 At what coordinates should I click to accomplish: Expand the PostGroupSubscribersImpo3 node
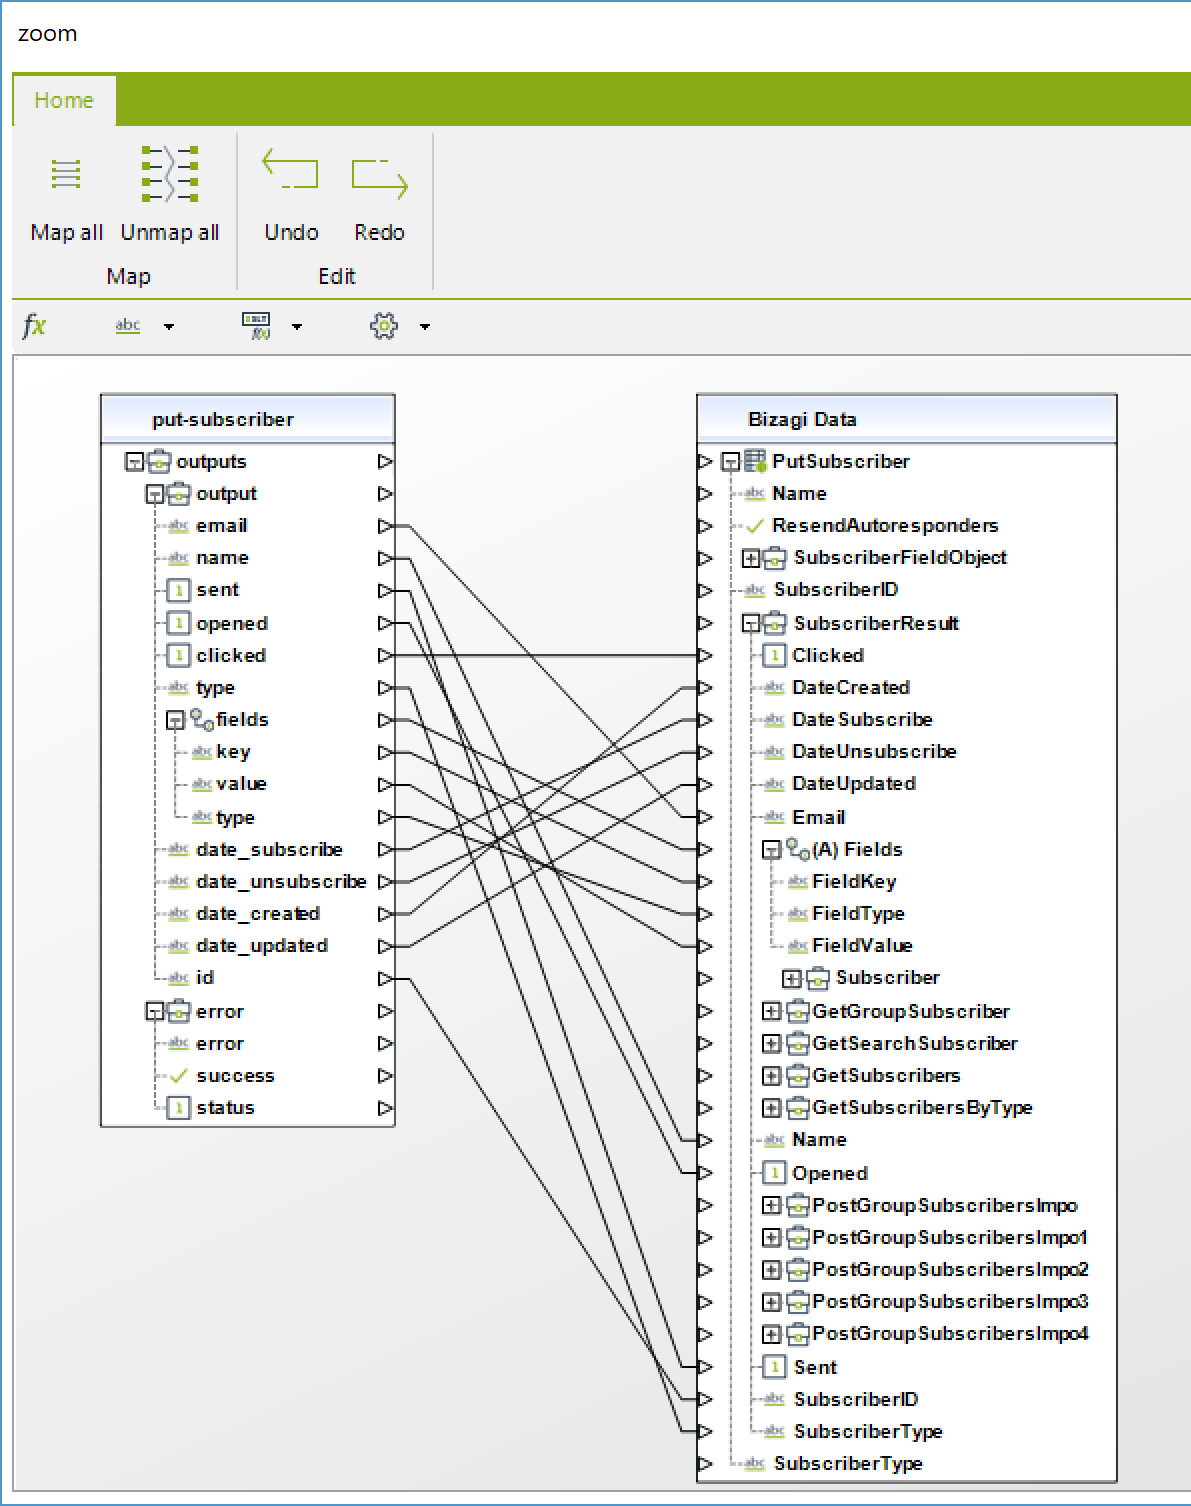click(771, 1302)
